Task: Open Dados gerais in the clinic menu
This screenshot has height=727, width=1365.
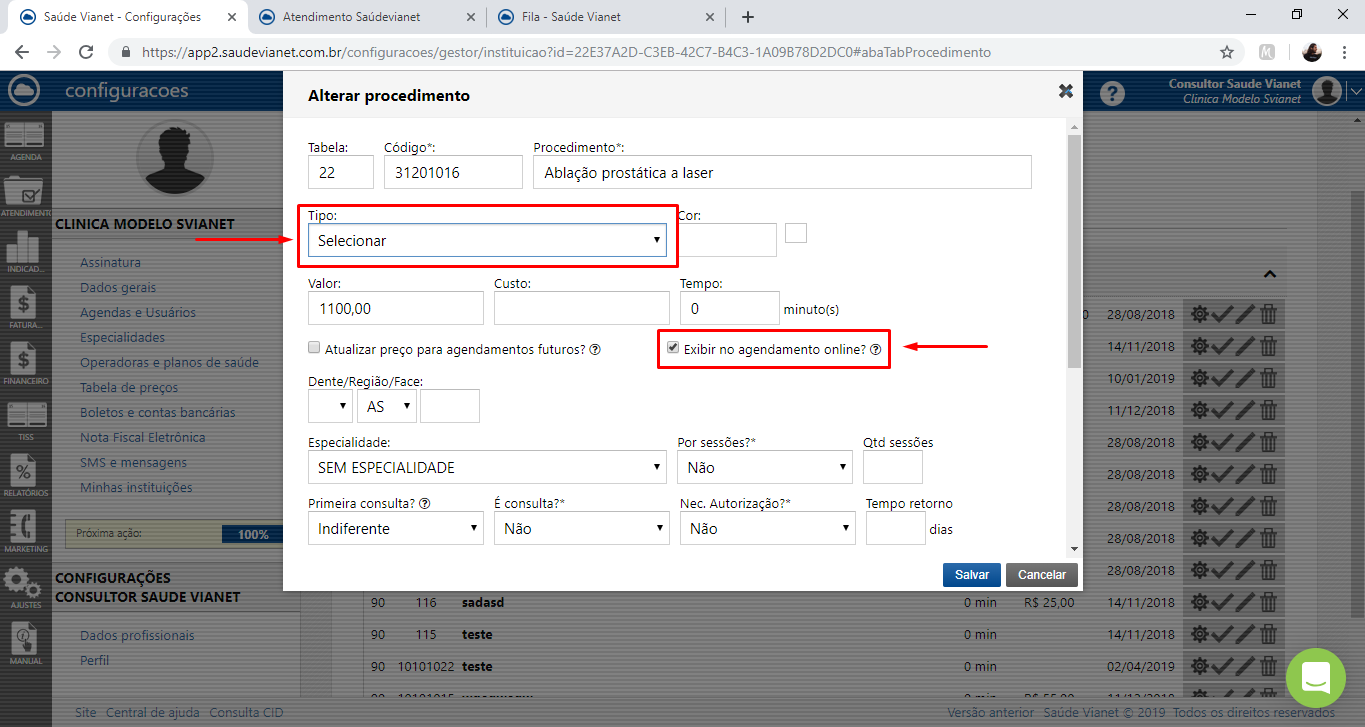Action: pos(118,288)
